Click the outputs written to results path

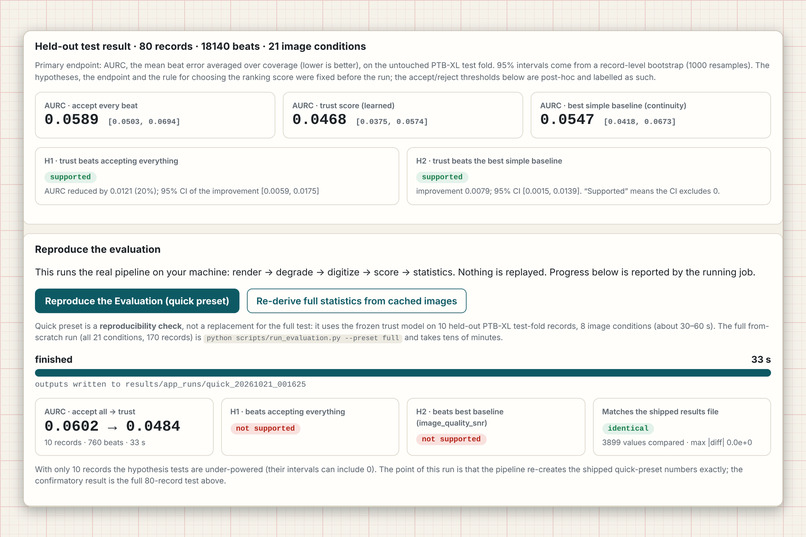(x=170, y=384)
